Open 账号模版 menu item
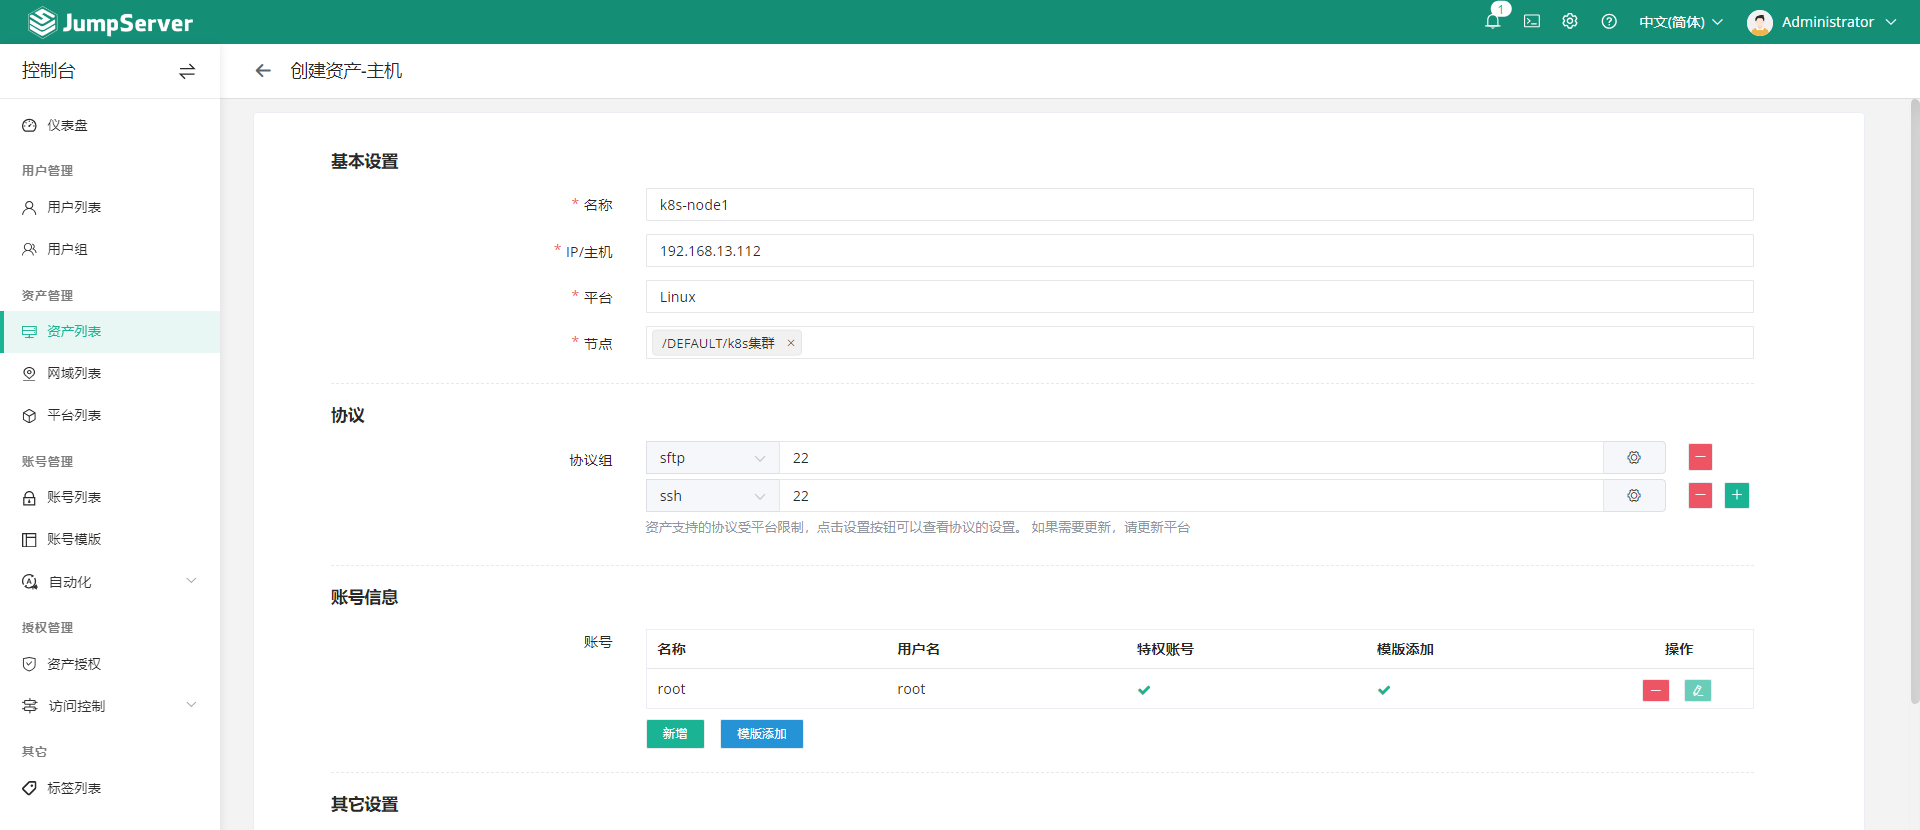Screen dimensions: 1920x830 [110, 539]
